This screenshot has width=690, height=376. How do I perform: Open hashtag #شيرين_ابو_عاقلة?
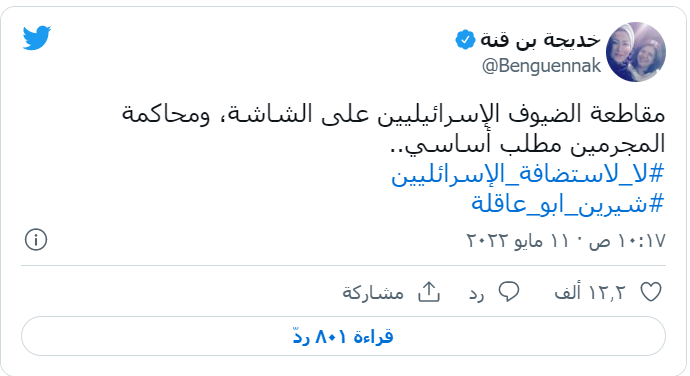(567, 203)
